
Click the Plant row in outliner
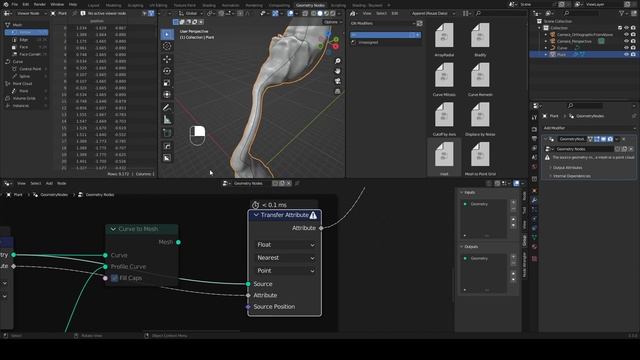(x=584, y=54)
